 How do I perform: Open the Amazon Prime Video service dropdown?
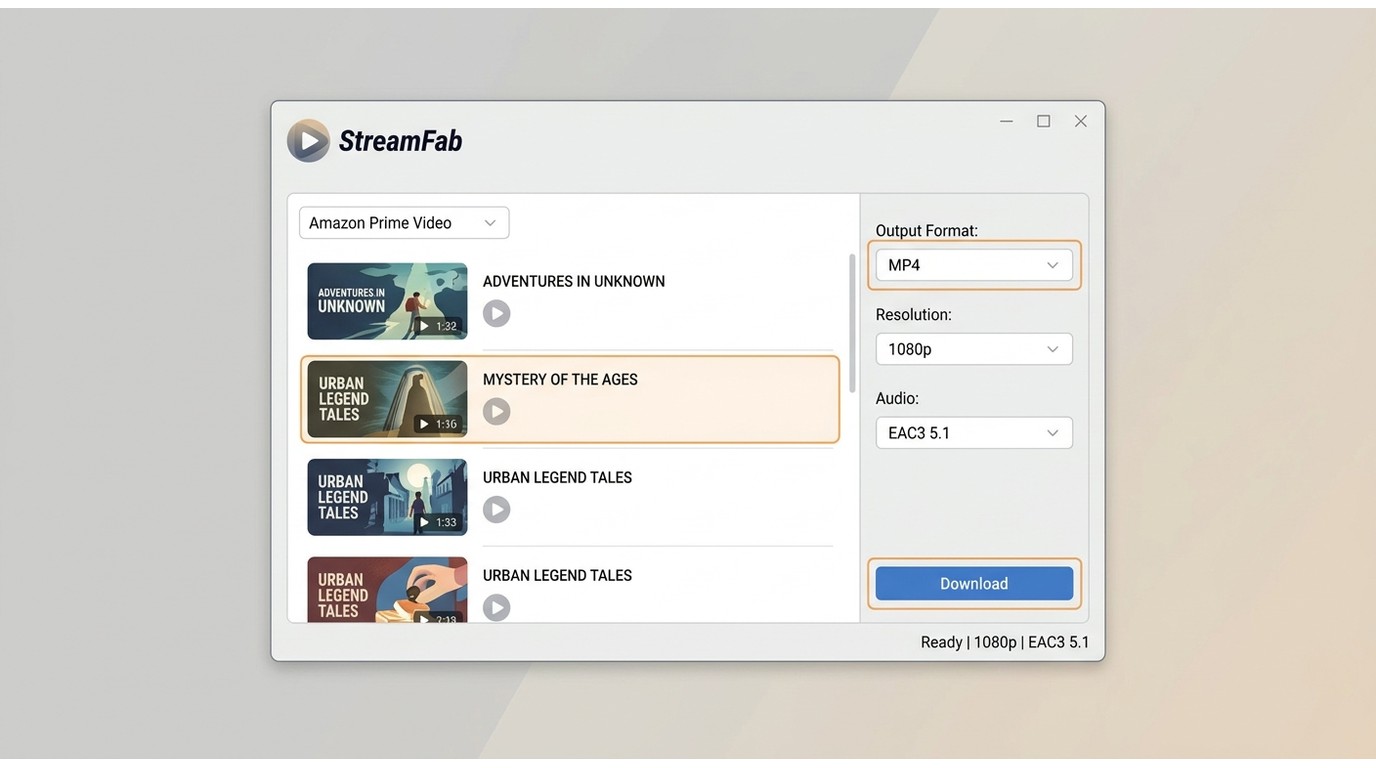click(404, 223)
